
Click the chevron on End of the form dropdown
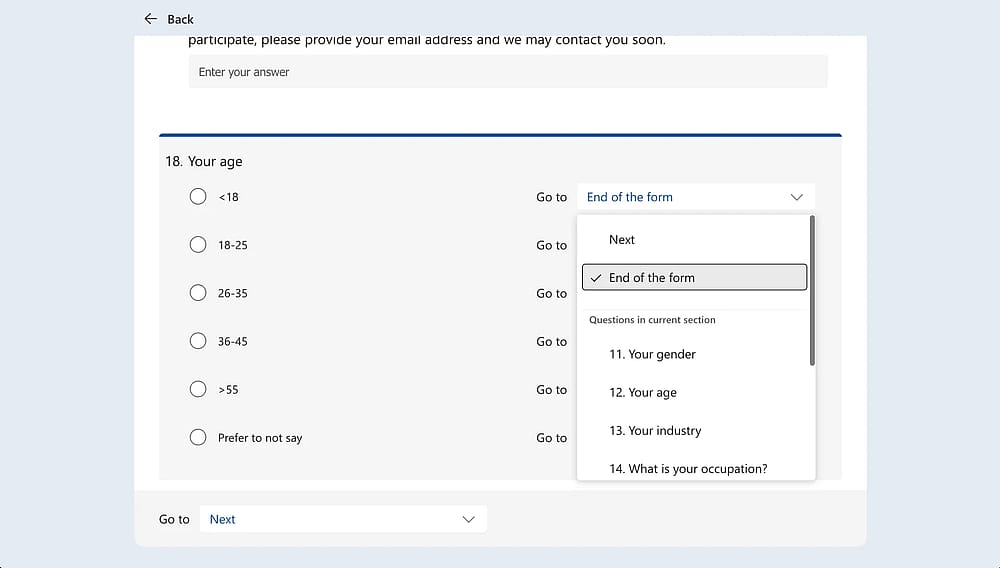797,197
